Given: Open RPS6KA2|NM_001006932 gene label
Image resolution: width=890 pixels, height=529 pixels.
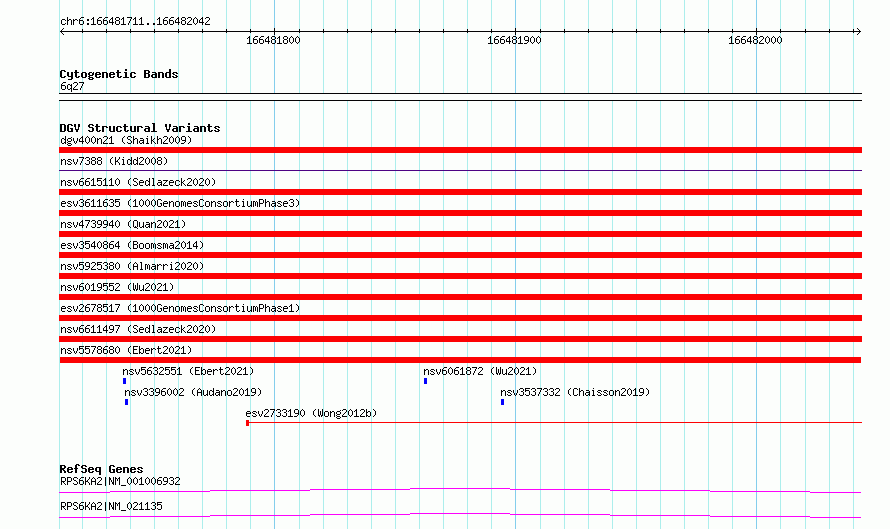Looking at the screenshot, I should 120,481.
